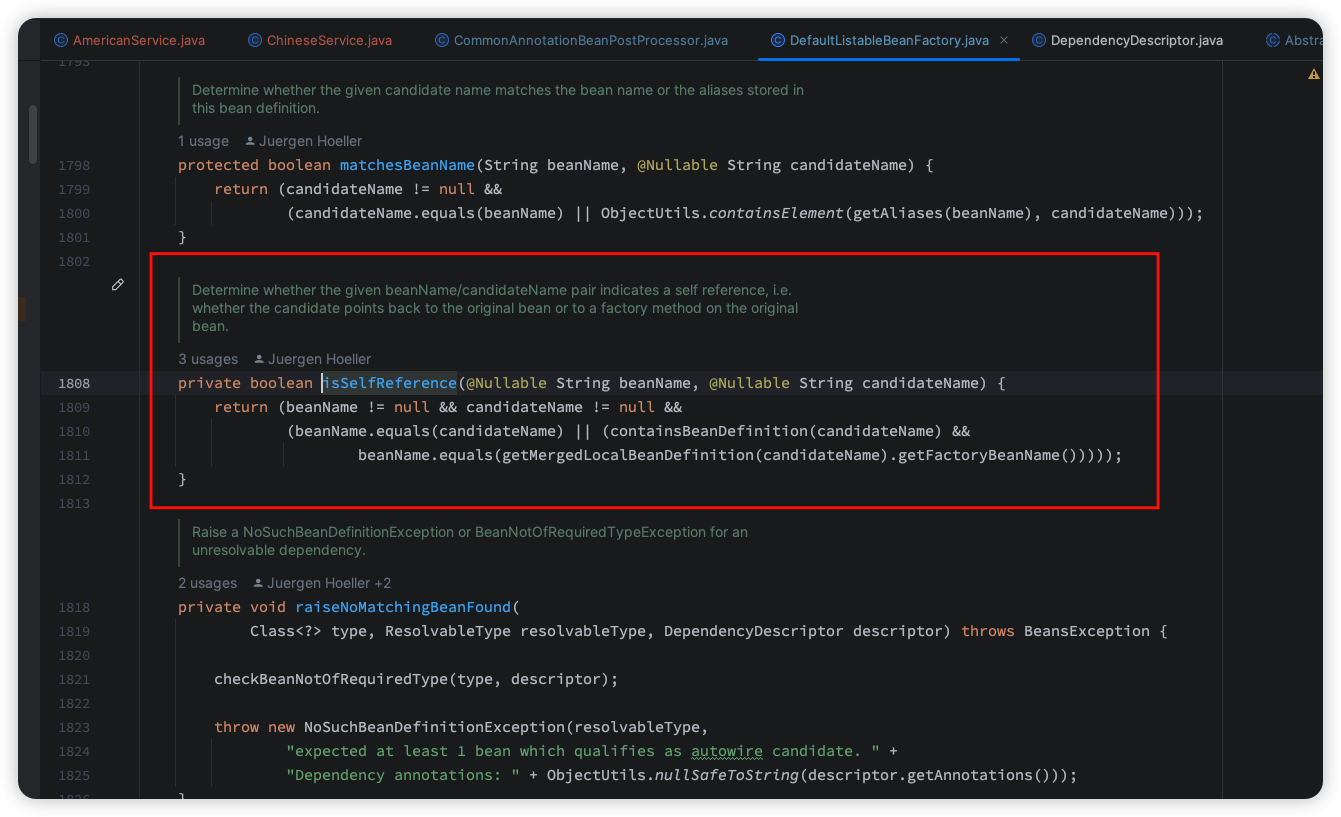Click the class icon on DependencyDescriptor.java tab
1341x817 pixels.
tap(1039, 40)
